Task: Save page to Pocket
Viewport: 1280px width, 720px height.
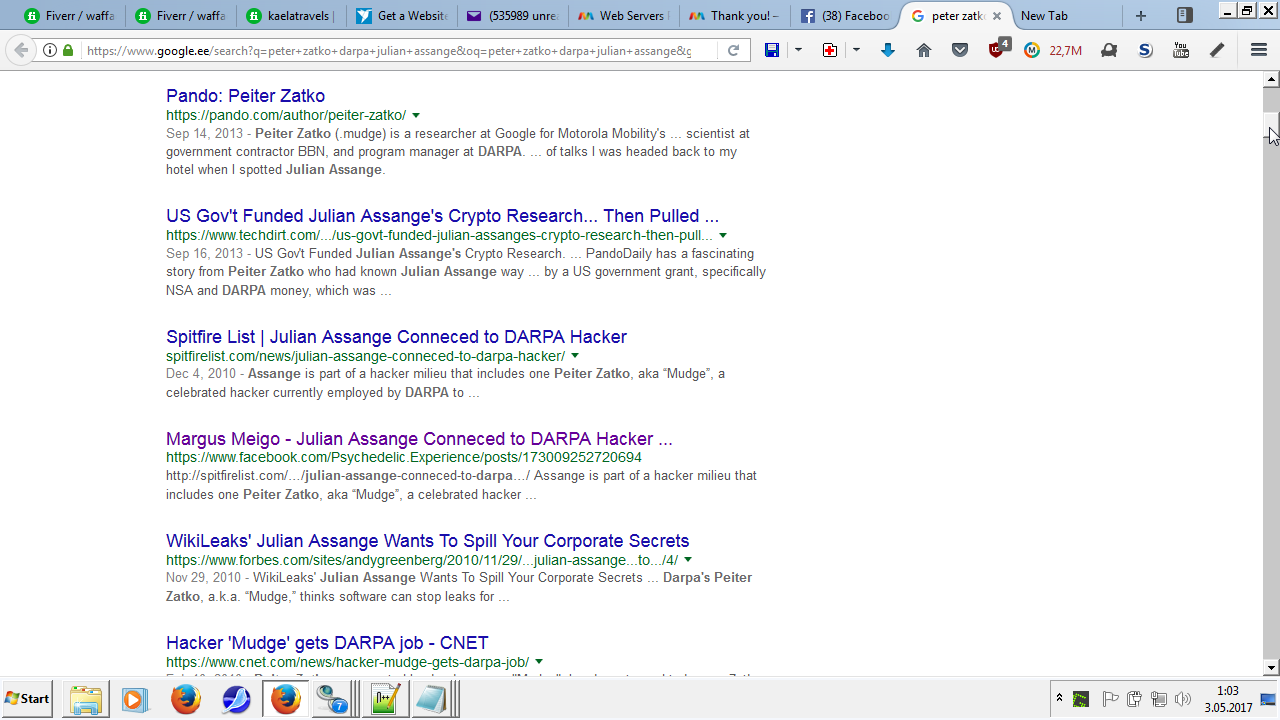Action: (960, 50)
